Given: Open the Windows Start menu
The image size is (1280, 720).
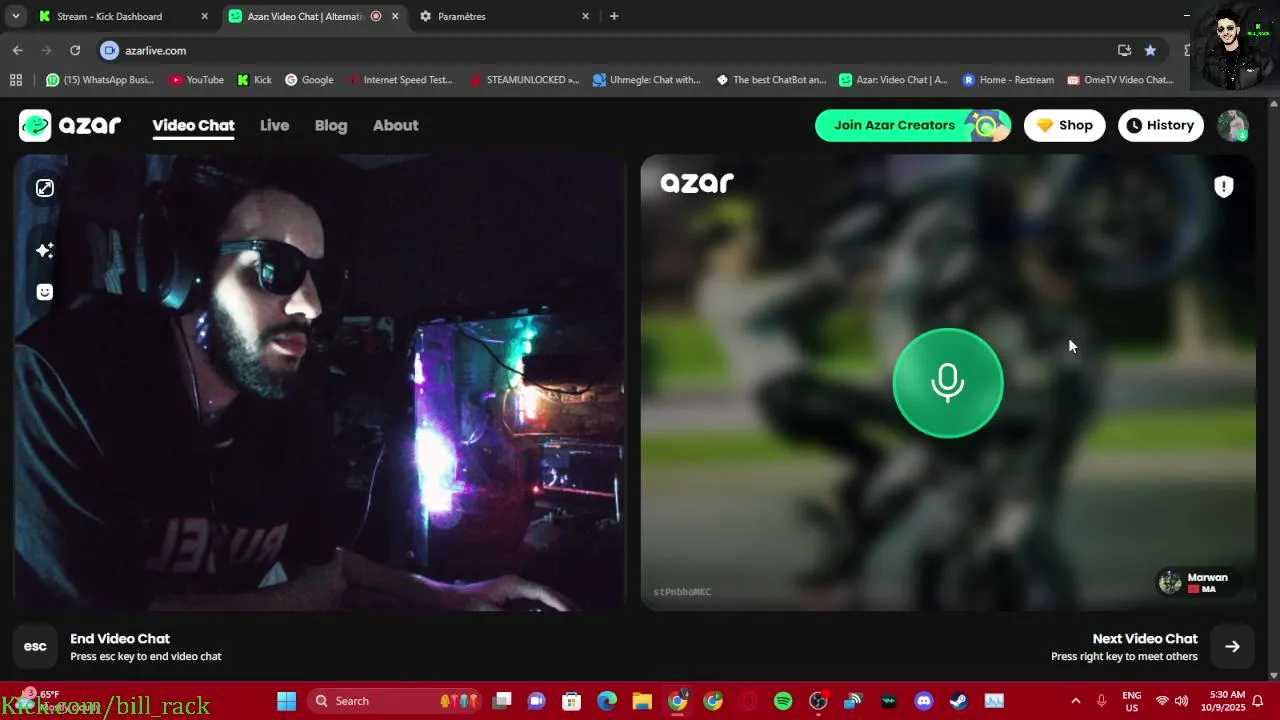Looking at the screenshot, I should [x=286, y=701].
